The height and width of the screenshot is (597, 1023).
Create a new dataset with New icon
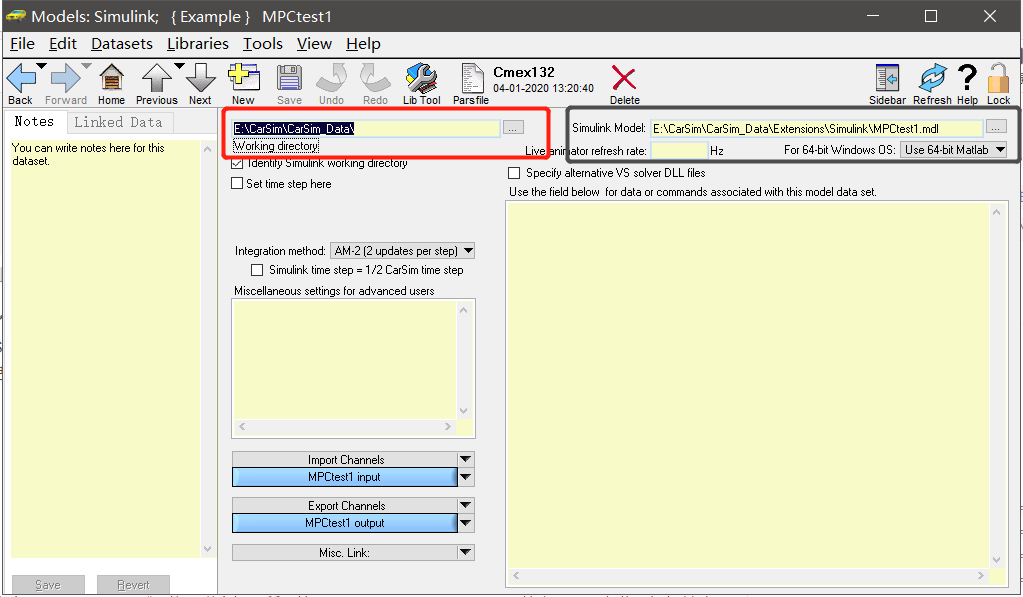(x=243, y=78)
